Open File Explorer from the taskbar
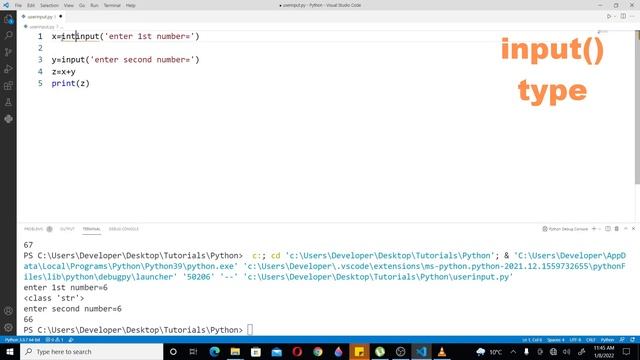Viewport: 640px width, 360px height. pos(235,351)
